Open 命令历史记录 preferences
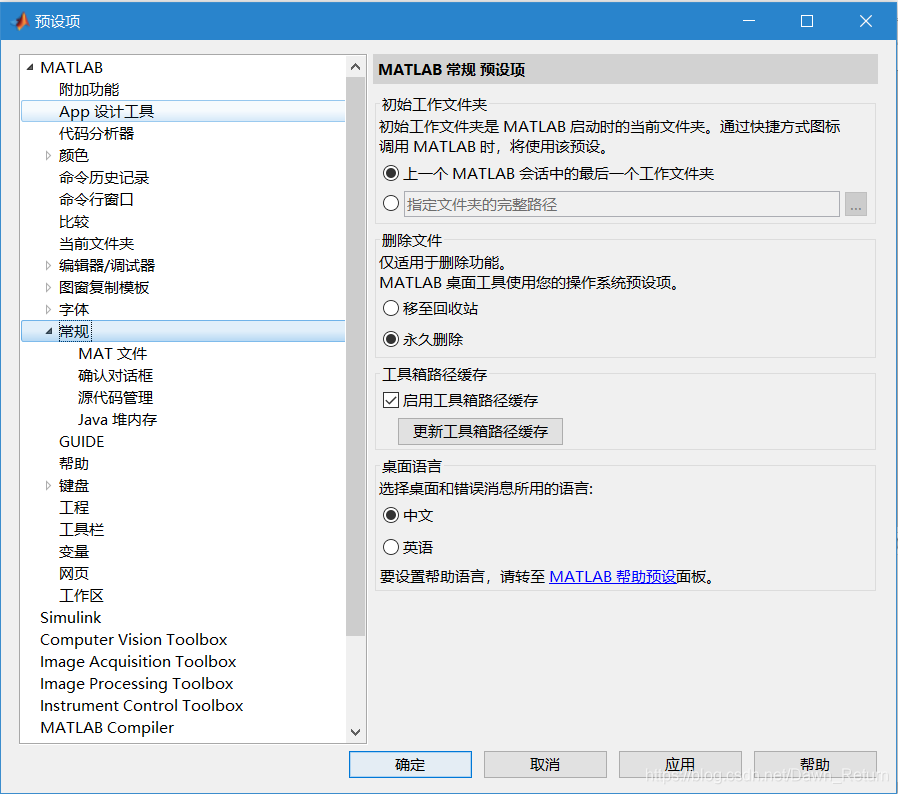898x794 pixels. [104, 178]
